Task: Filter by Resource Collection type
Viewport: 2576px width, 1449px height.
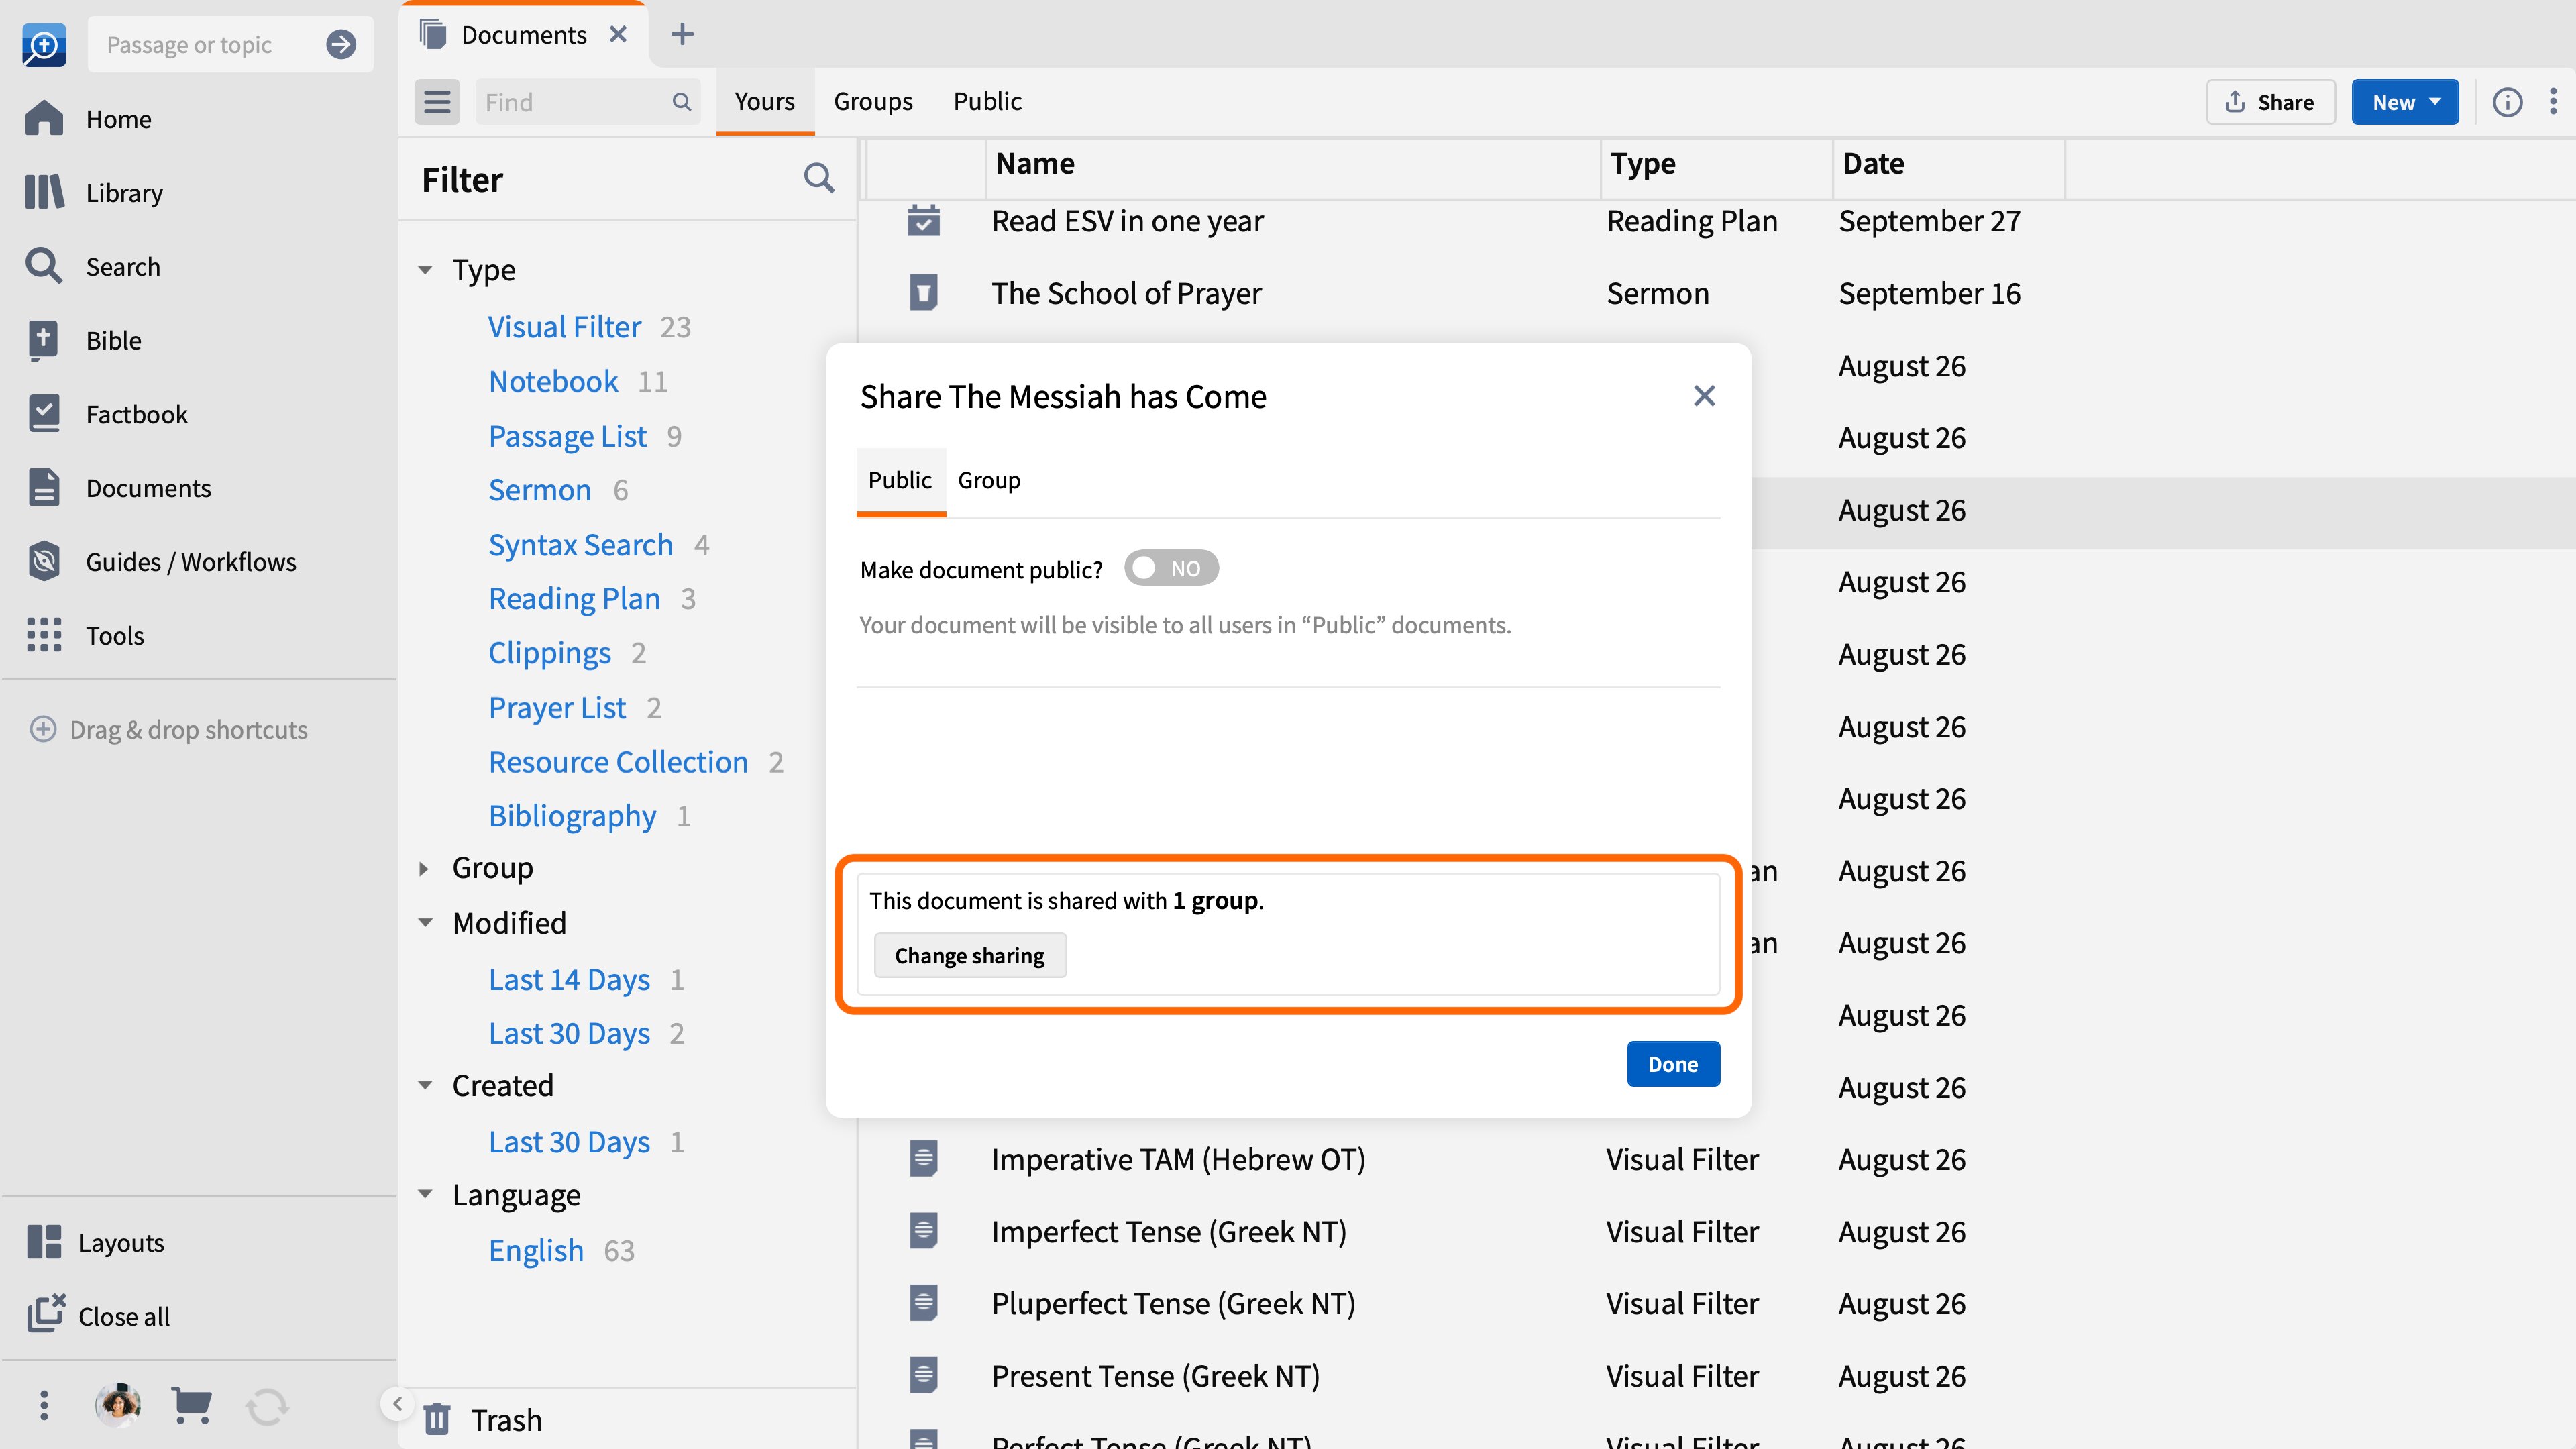Action: click(618, 762)
